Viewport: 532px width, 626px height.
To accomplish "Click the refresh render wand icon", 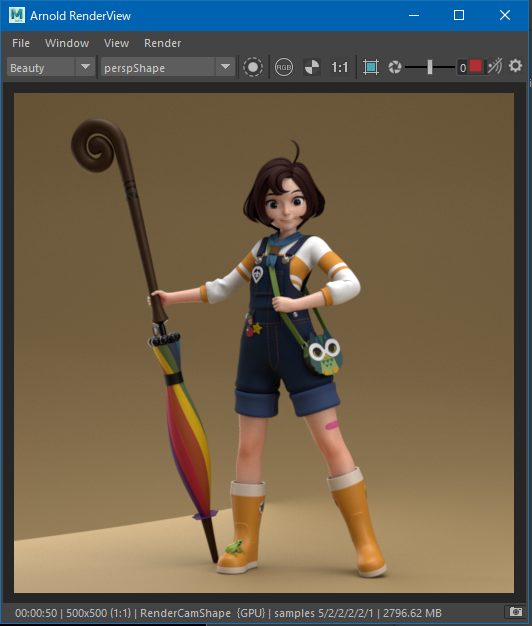I will pos(495,66).
